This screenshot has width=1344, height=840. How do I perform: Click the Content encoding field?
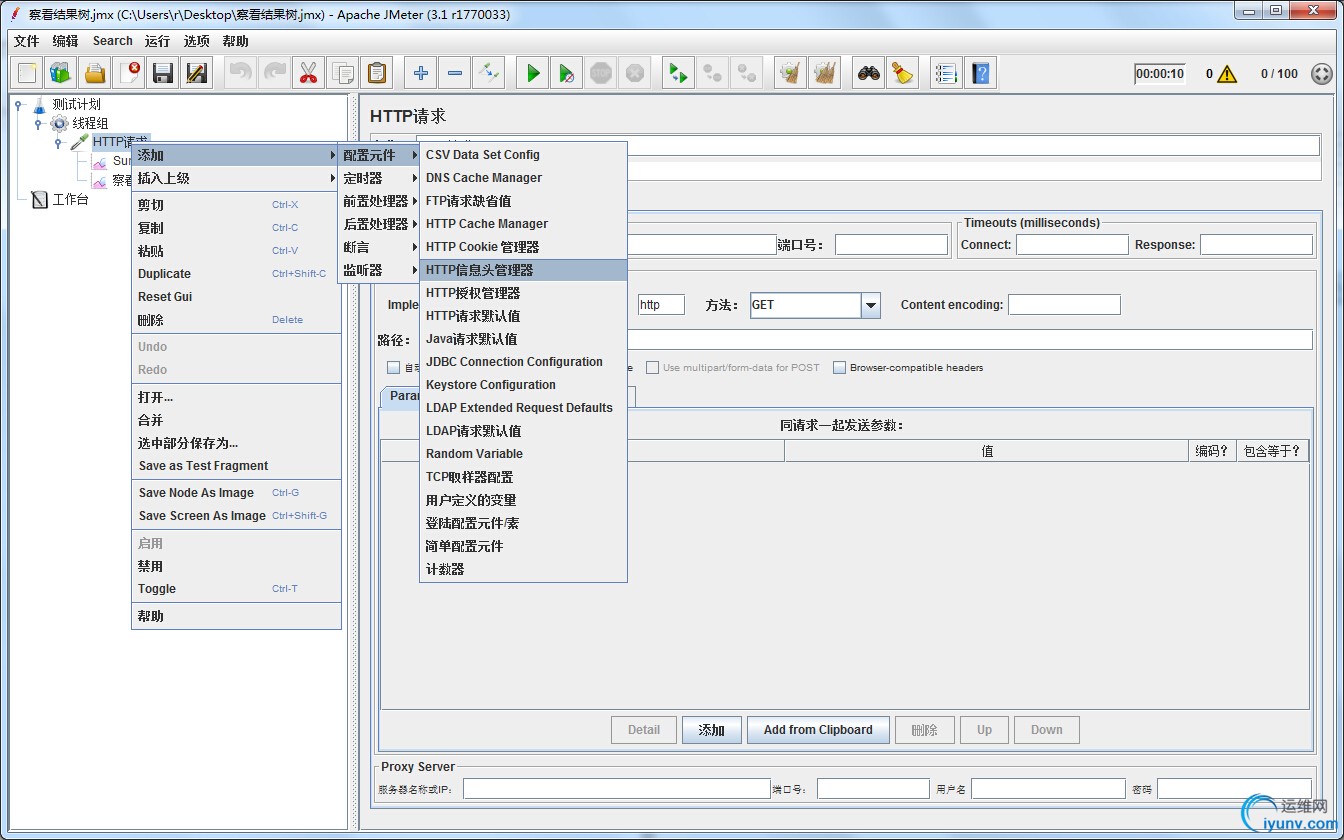[1064, 305]
